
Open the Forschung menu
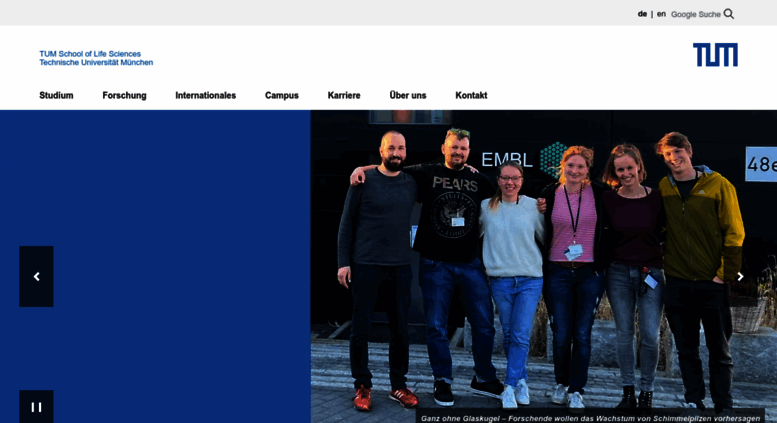click(x=124, y=95)
